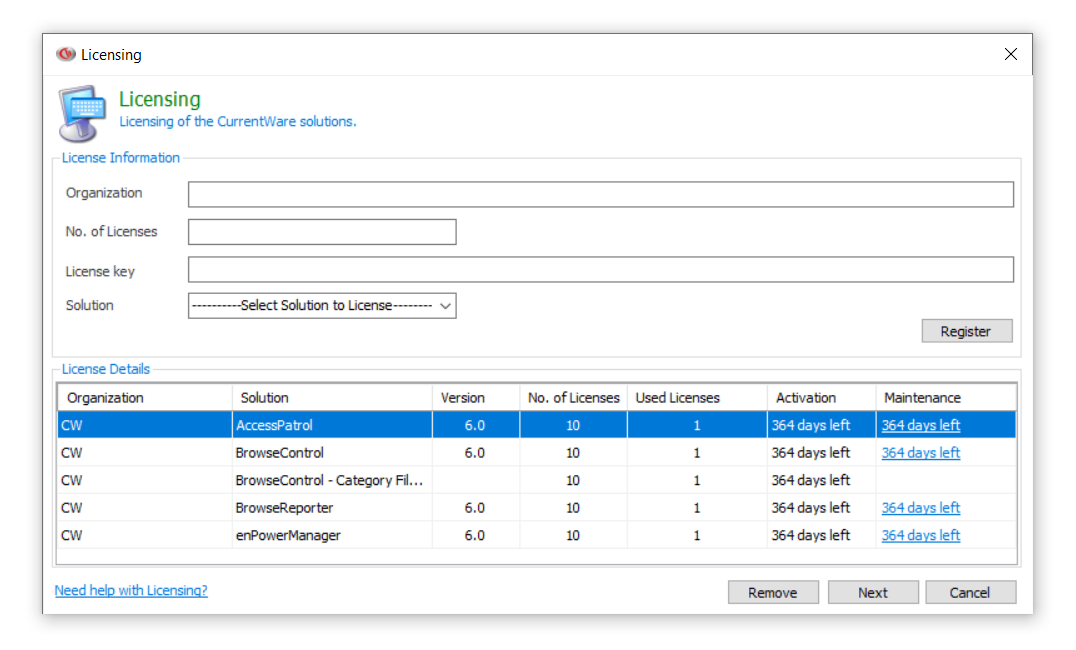Click the Licensing computer monitor icon
1076x650 pixels.
[82, 113]
